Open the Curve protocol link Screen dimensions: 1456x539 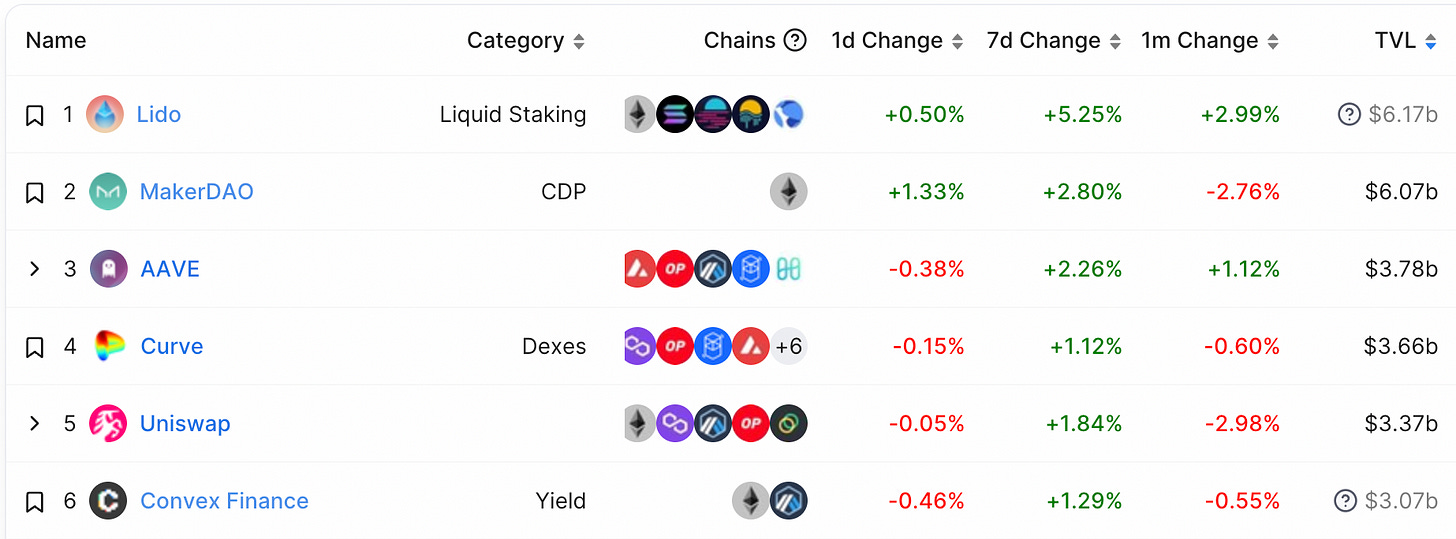[x=172, y=346]
